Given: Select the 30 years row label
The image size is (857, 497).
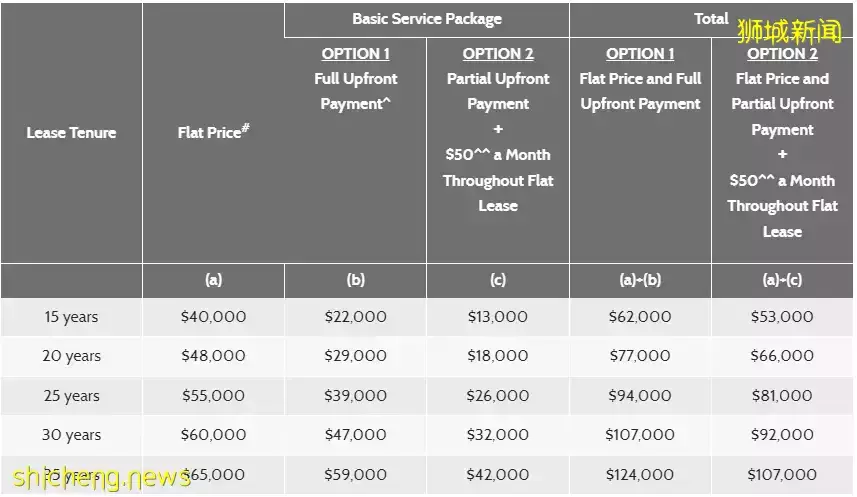Looking at the screenshot, I should [71, 435].
